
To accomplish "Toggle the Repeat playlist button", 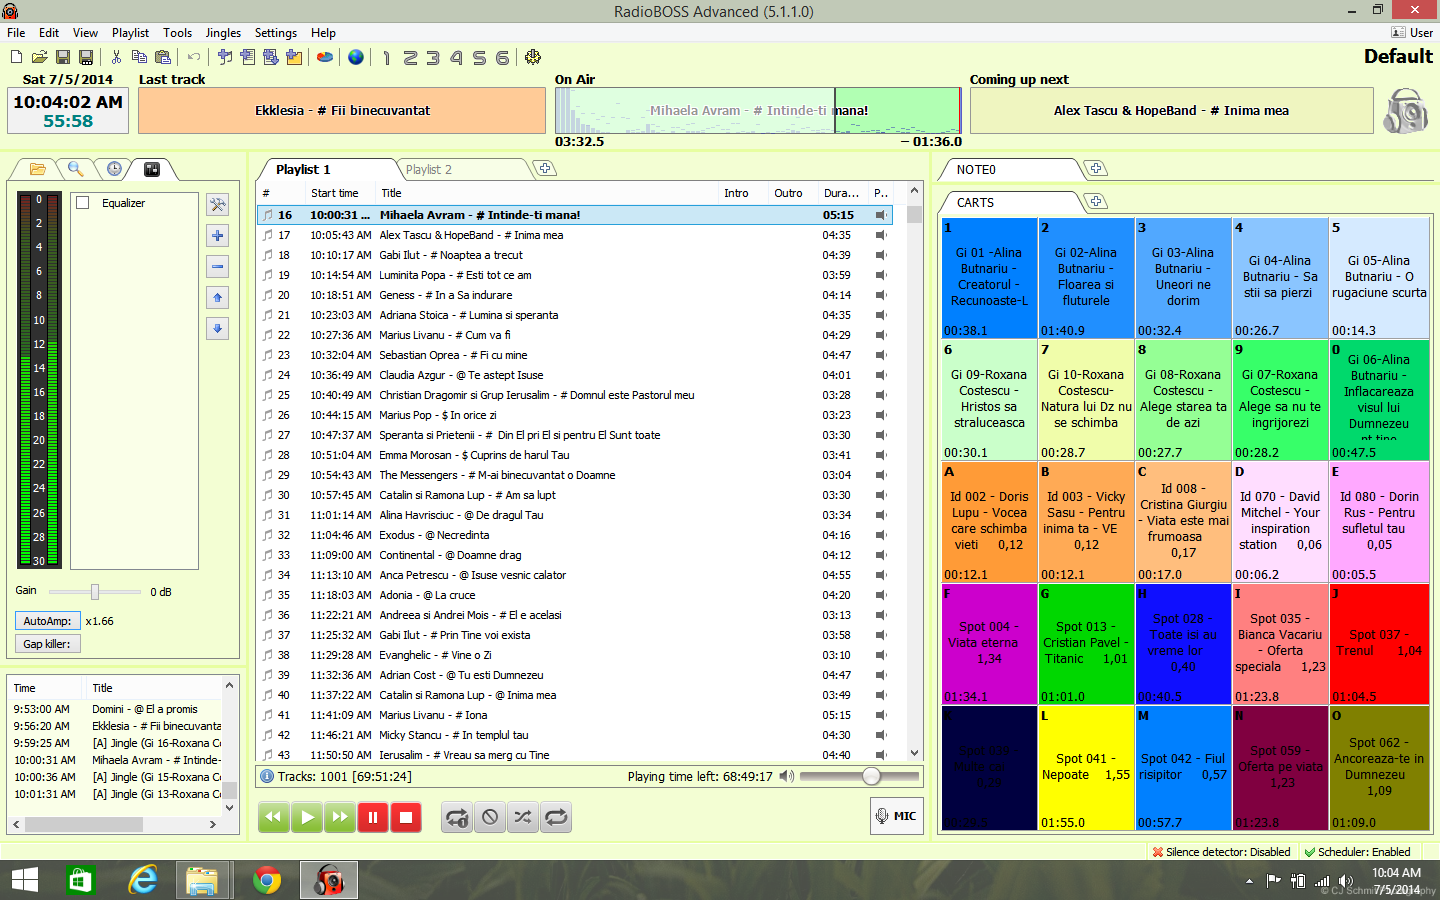I will coord(556,817).
